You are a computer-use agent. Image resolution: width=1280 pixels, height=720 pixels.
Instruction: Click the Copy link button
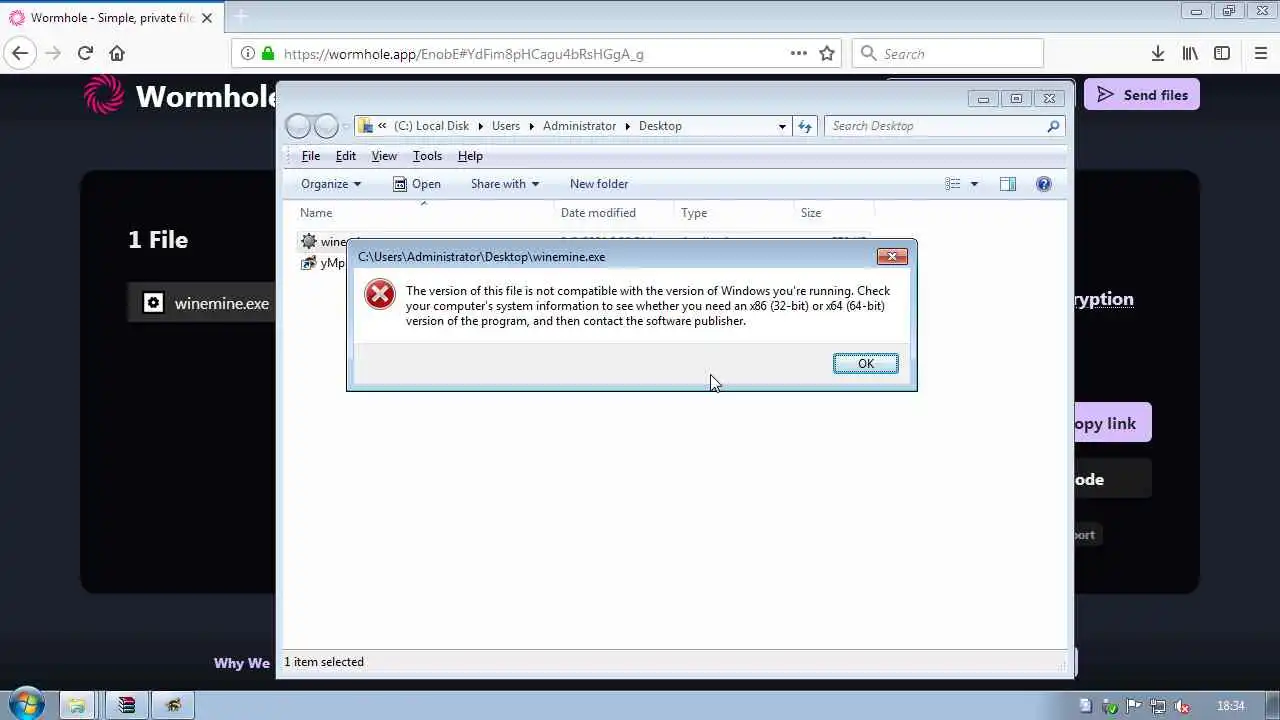[1111, 423]
